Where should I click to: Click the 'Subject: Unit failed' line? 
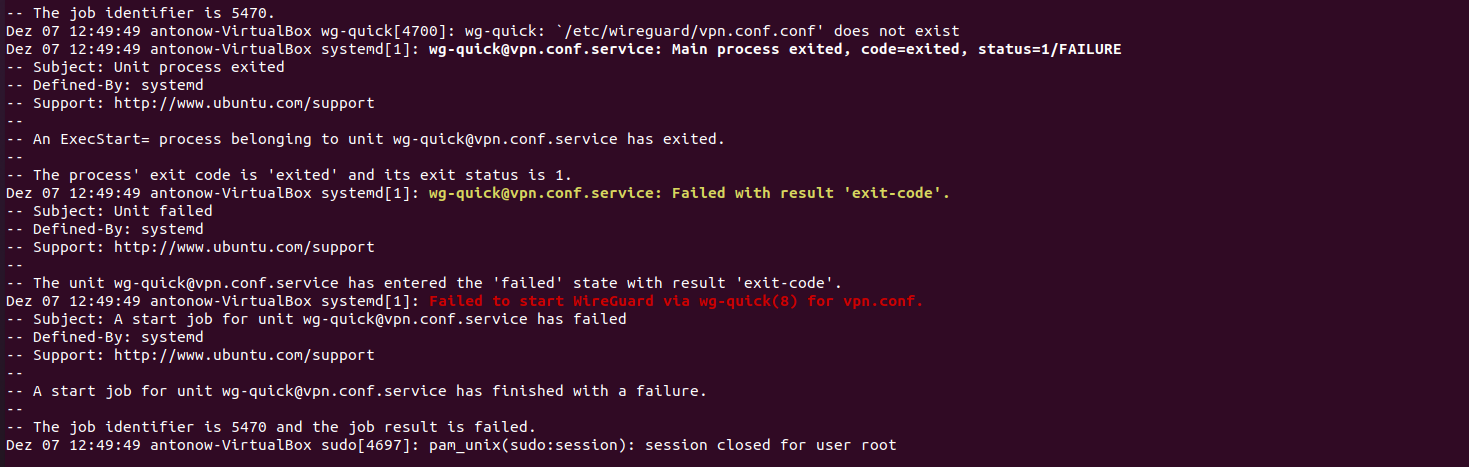(109, 211)
